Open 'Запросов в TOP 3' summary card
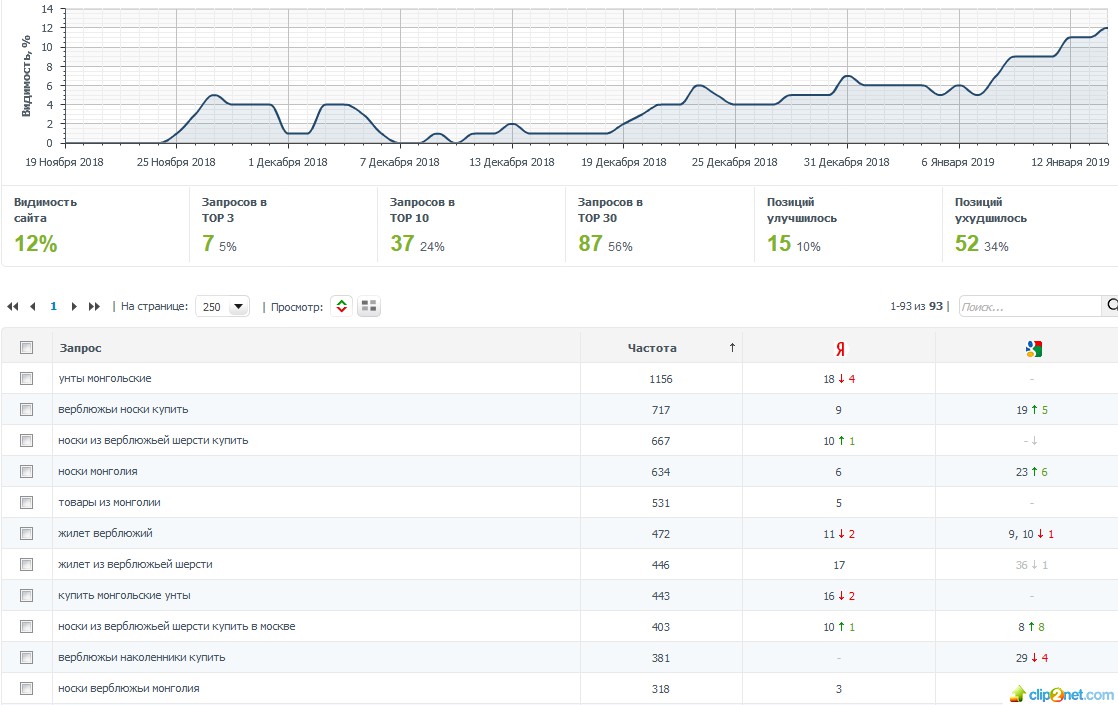 click(x=283, y=225)
